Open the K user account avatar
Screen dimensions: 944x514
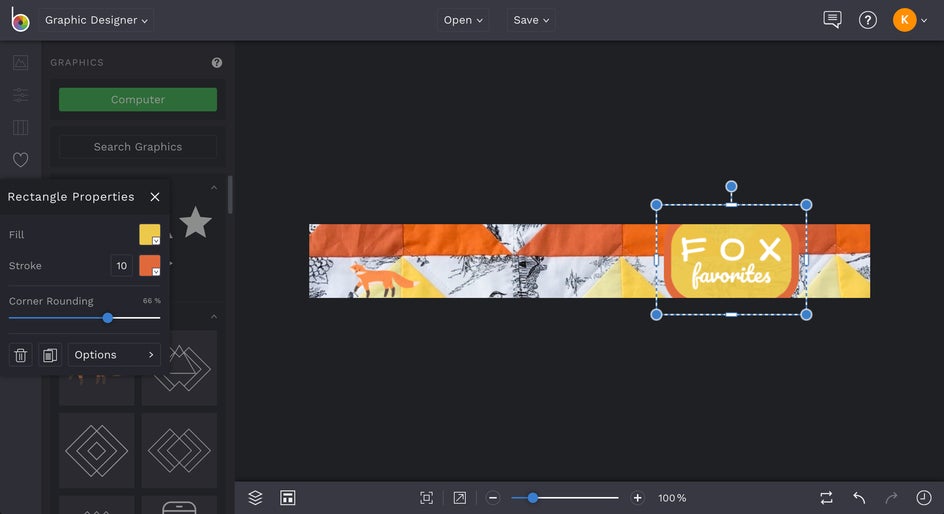904,20
